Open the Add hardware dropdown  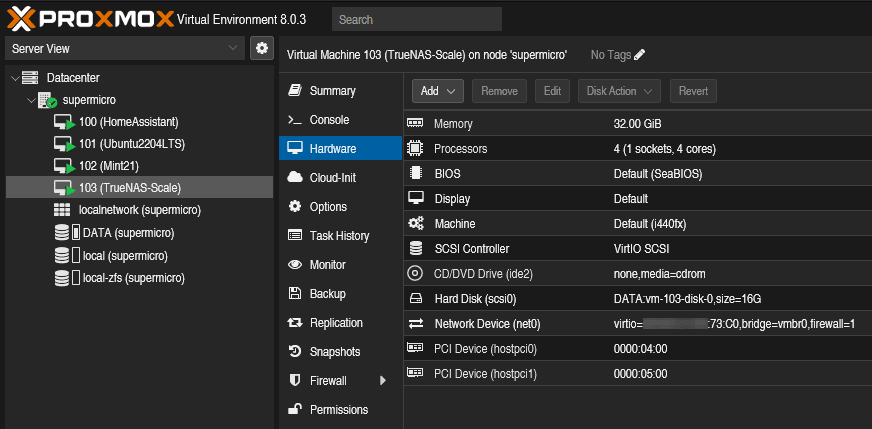point(438,91)
